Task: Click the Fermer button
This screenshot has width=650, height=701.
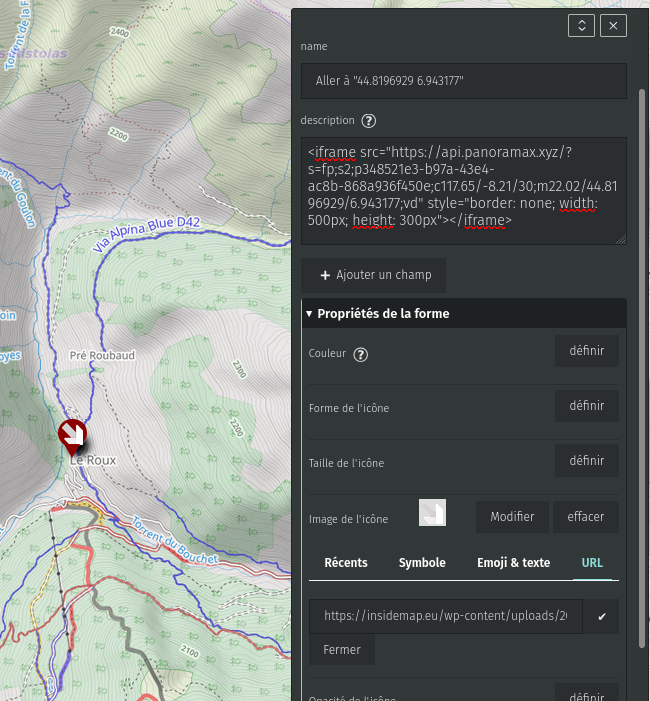Action: click(x=342, y=650)
